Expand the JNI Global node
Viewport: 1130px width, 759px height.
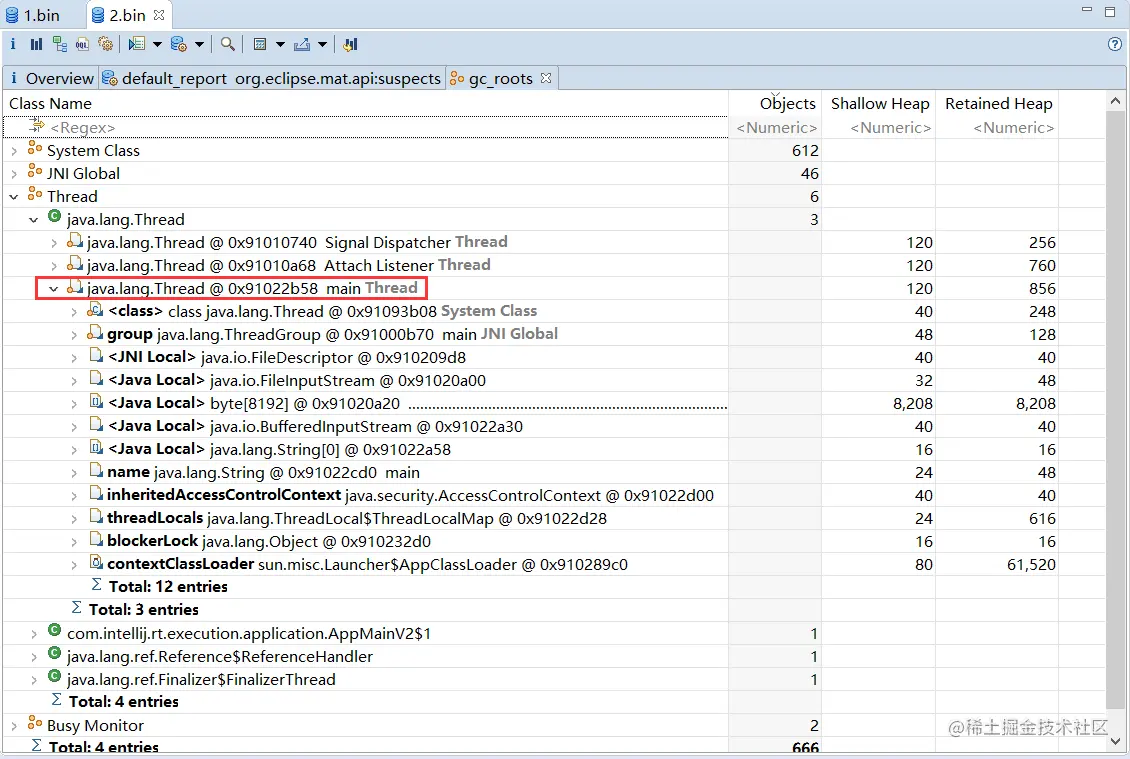14,174
